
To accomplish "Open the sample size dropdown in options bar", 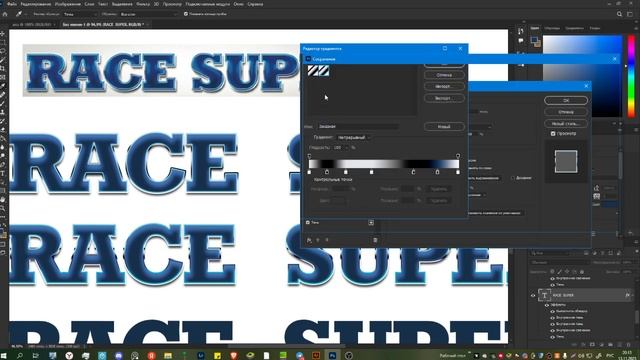I will click(x=80, y=14).
